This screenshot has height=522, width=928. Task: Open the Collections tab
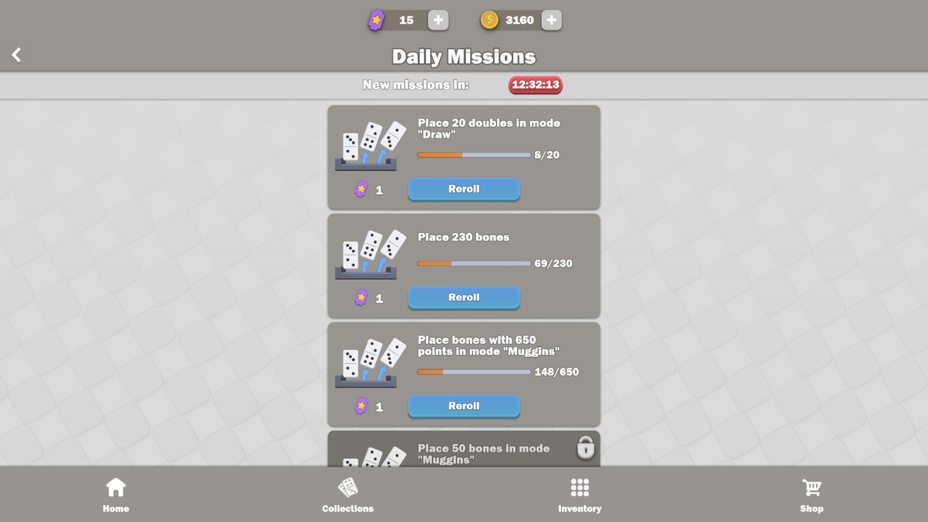tap(348, 495)
